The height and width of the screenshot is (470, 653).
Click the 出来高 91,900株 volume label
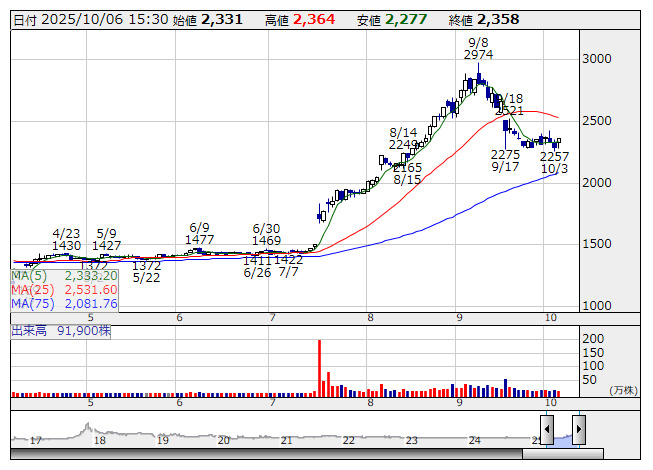60,328
